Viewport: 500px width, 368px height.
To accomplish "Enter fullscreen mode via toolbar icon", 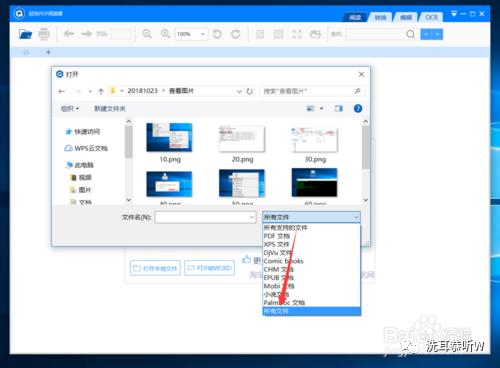I will [297, 34].
